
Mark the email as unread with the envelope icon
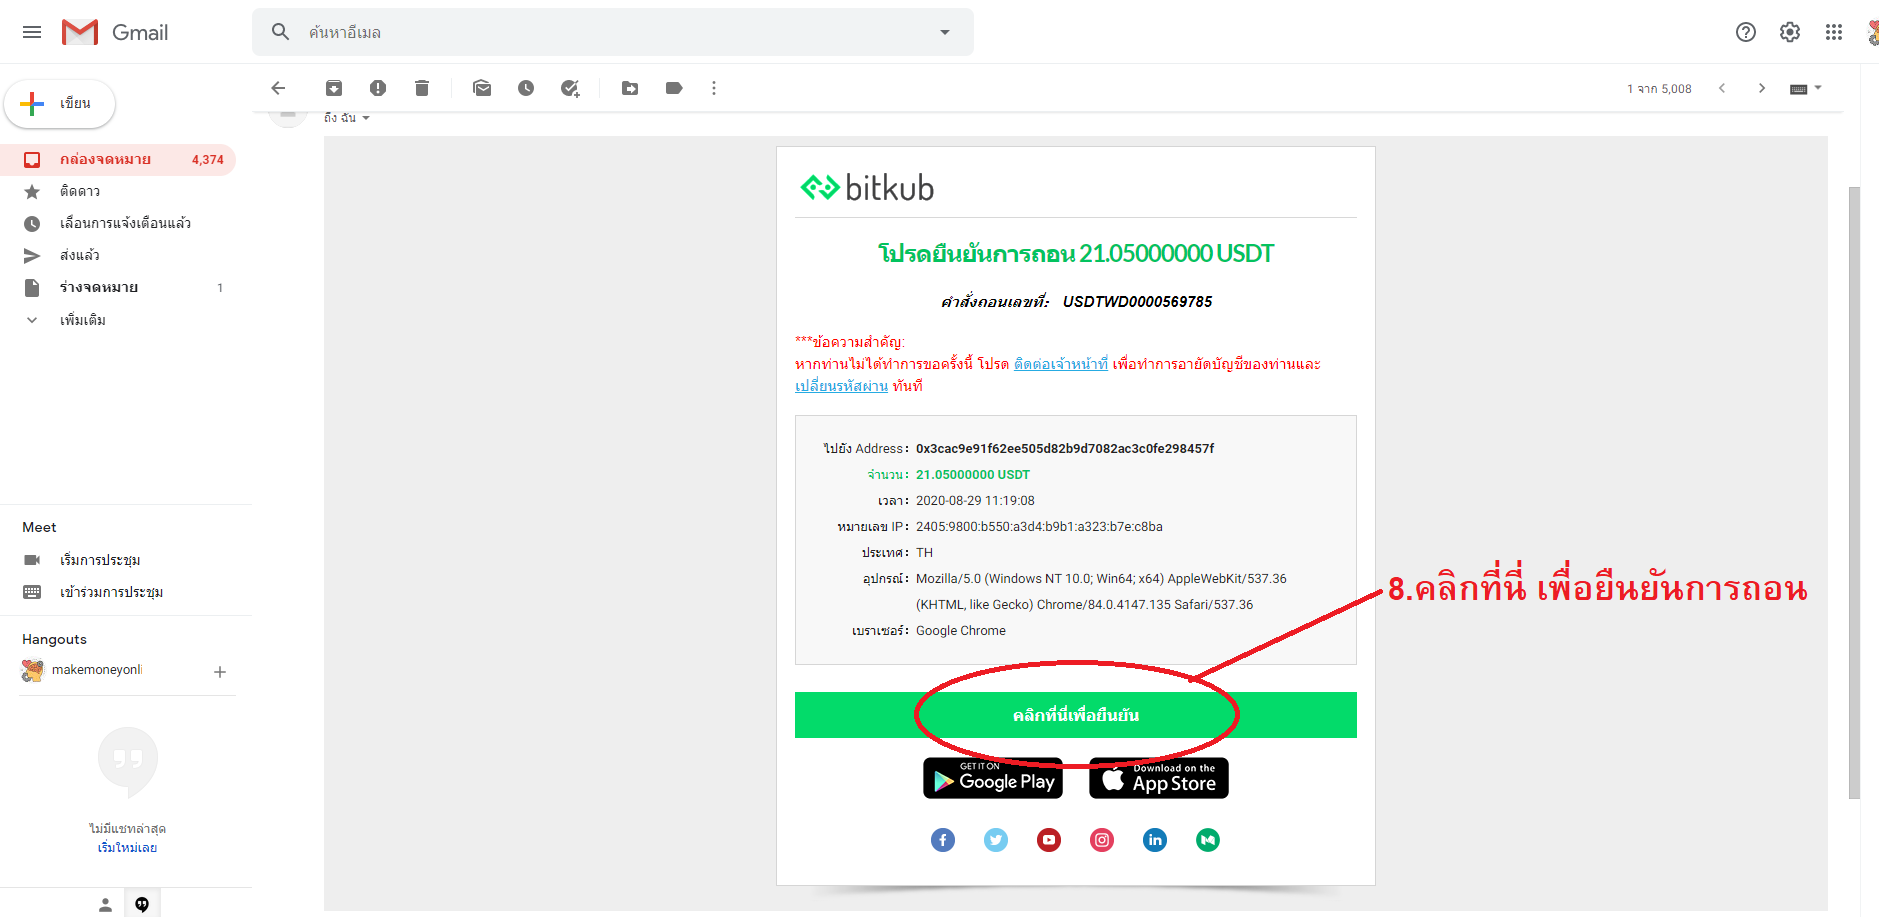[482, 88]
